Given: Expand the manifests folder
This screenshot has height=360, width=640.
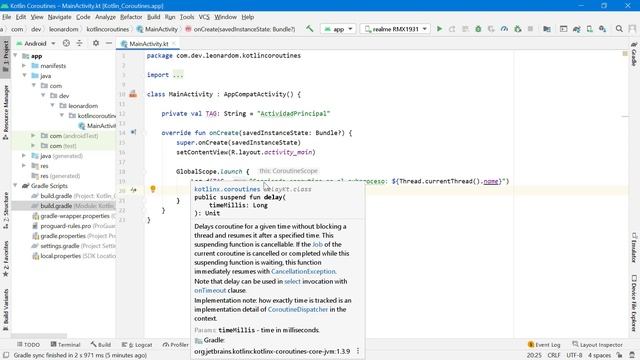Looking at the screenshot, I should [x=24, y=65].
